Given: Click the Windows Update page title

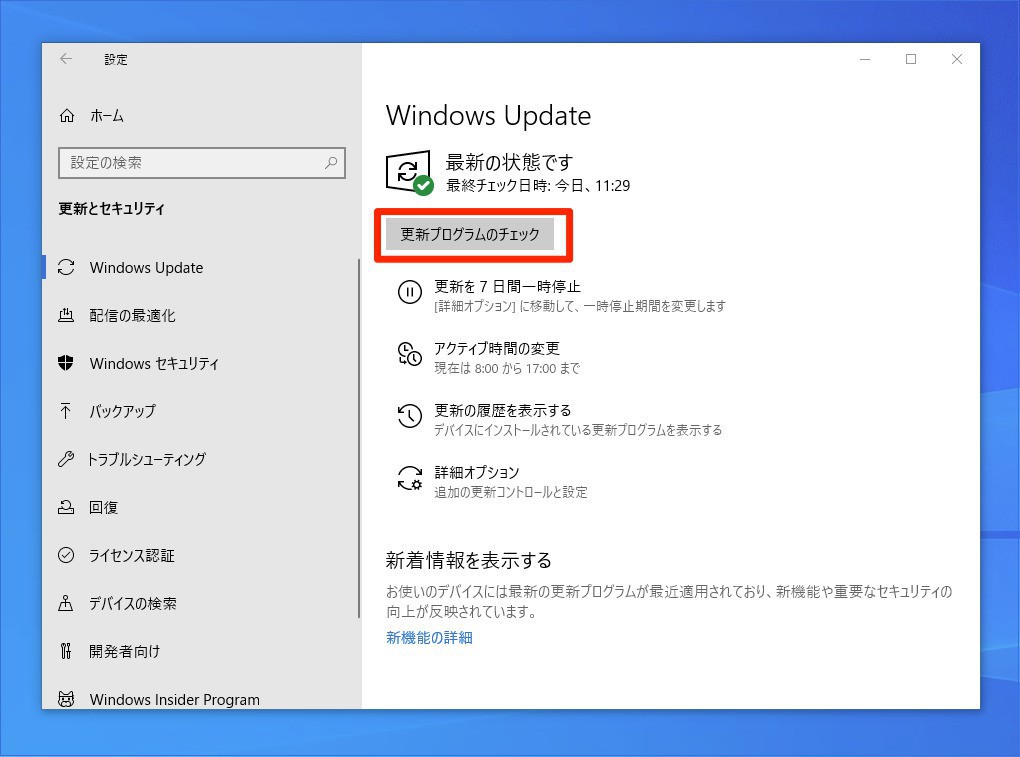Looking at the screenshot, I should tap(489, 116).
